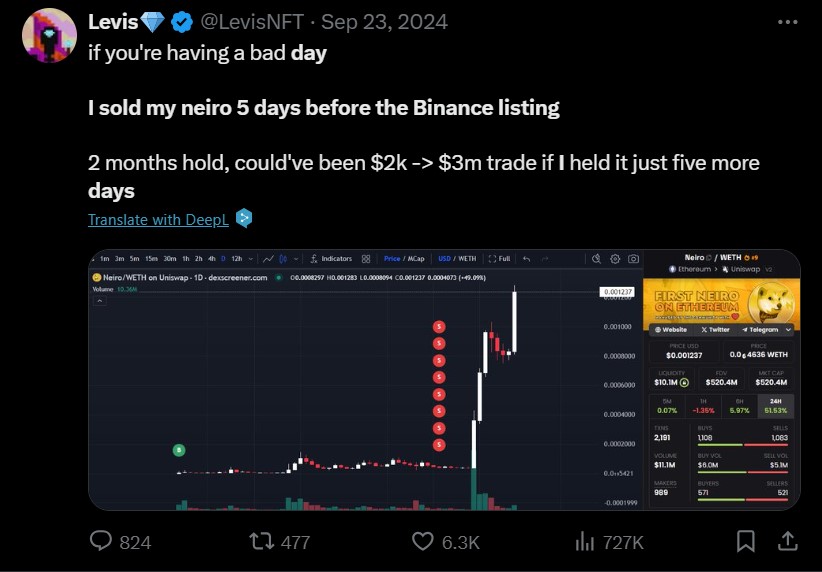Collapse the Volume indicator chevron

pyautogui.click(x=100, y=301)
